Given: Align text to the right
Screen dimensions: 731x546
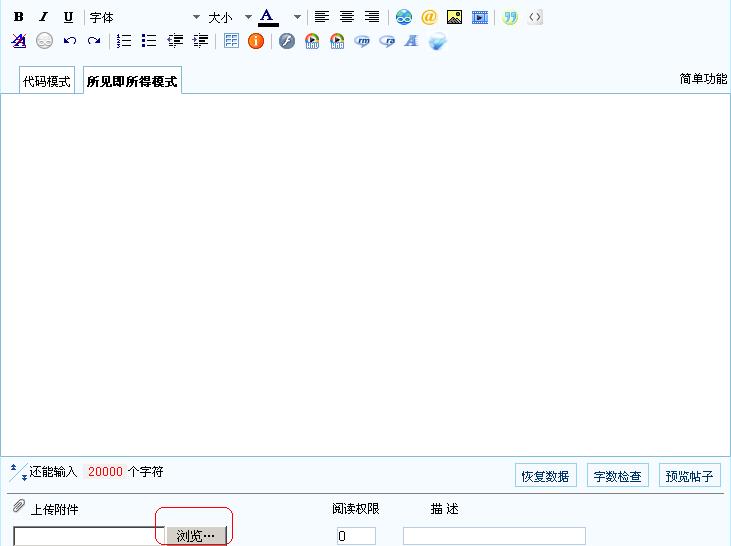Looking at the screenshot, I should [372, 17].
